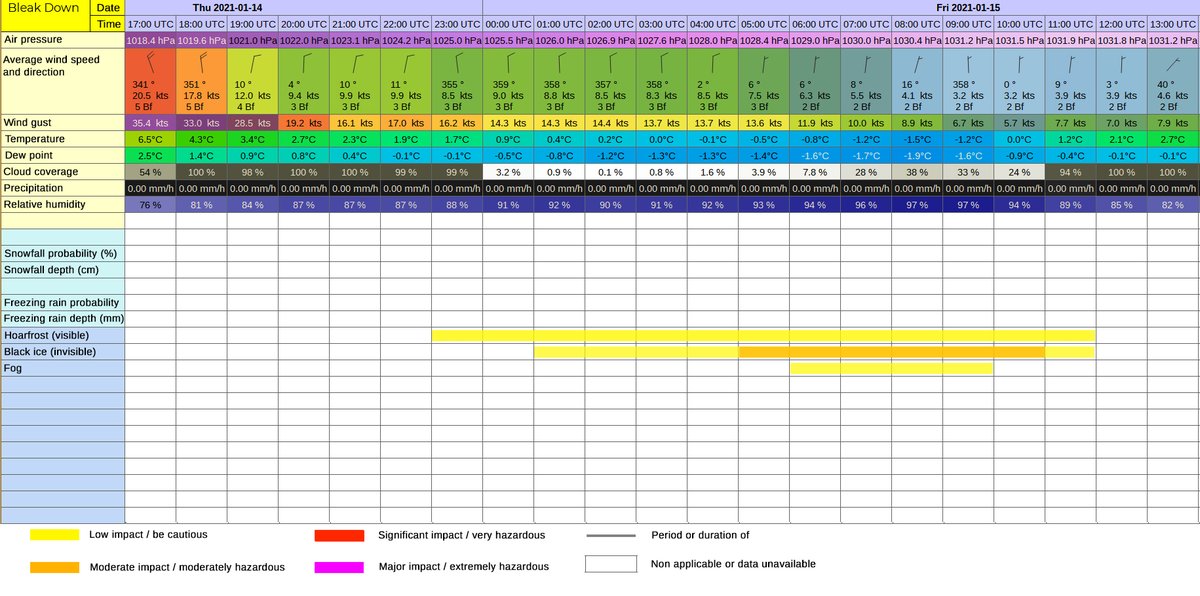Select the wind barb icon under 12:00 UTC

coord(1121,66)
